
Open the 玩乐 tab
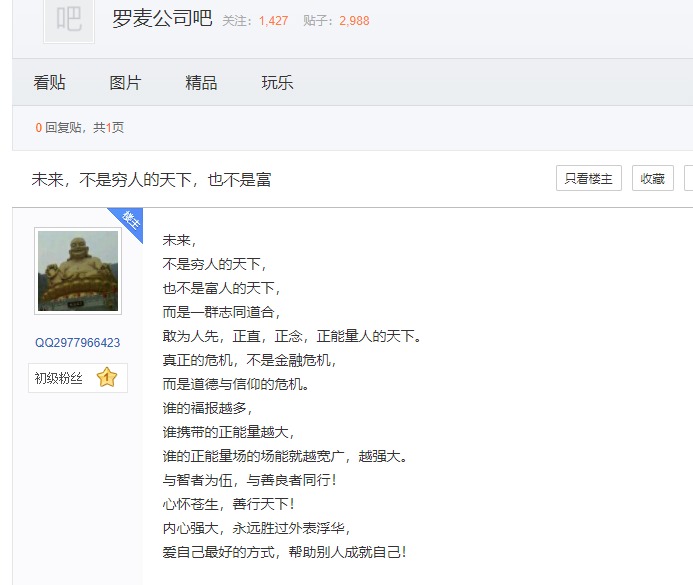278,83
